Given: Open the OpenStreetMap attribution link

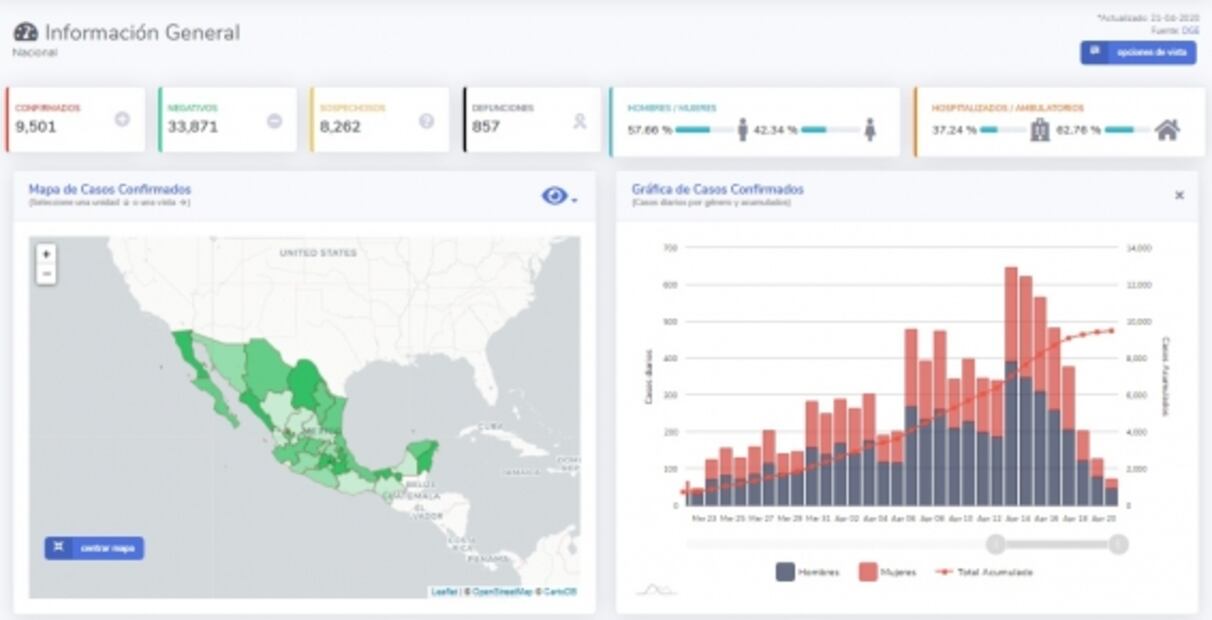Looking at the screenshot, I should pos(502,592).
